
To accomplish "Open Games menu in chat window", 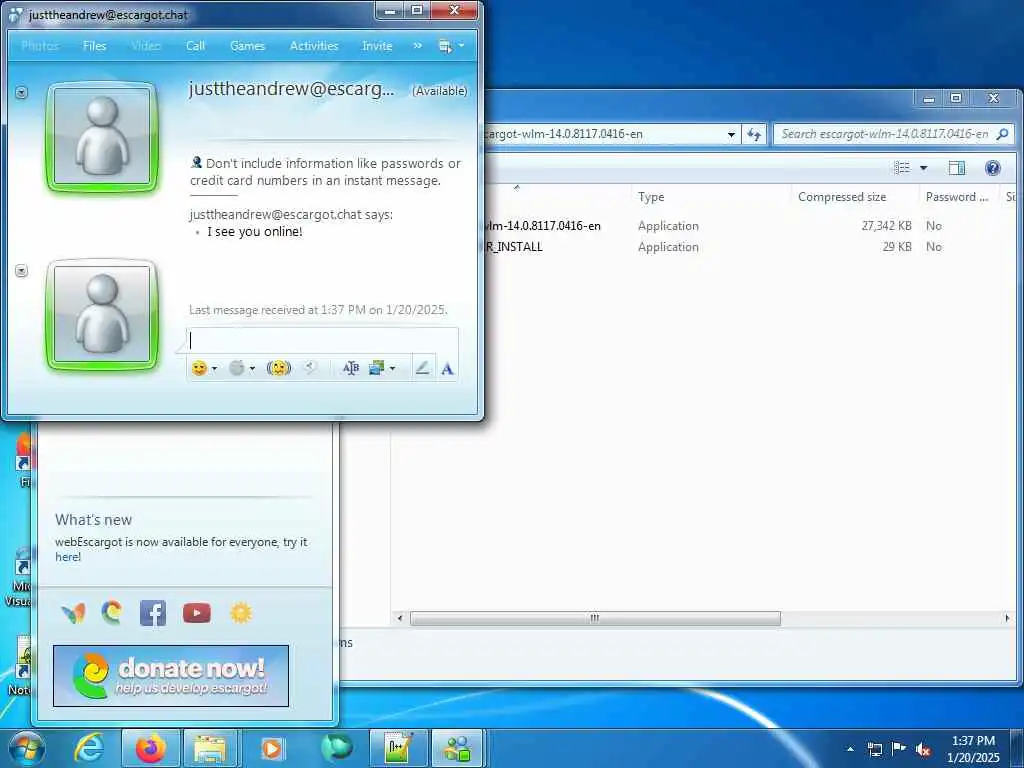I will tap(248, 46).
